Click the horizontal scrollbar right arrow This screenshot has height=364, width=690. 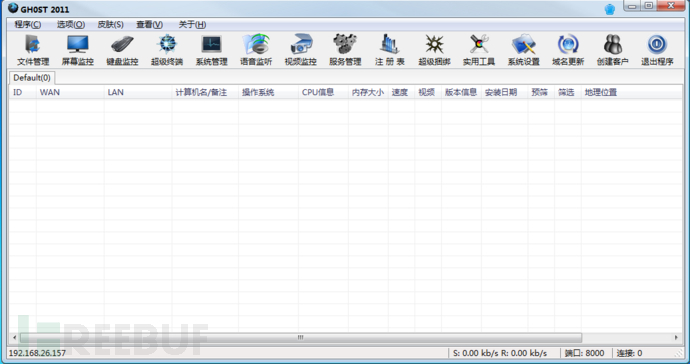677,338
